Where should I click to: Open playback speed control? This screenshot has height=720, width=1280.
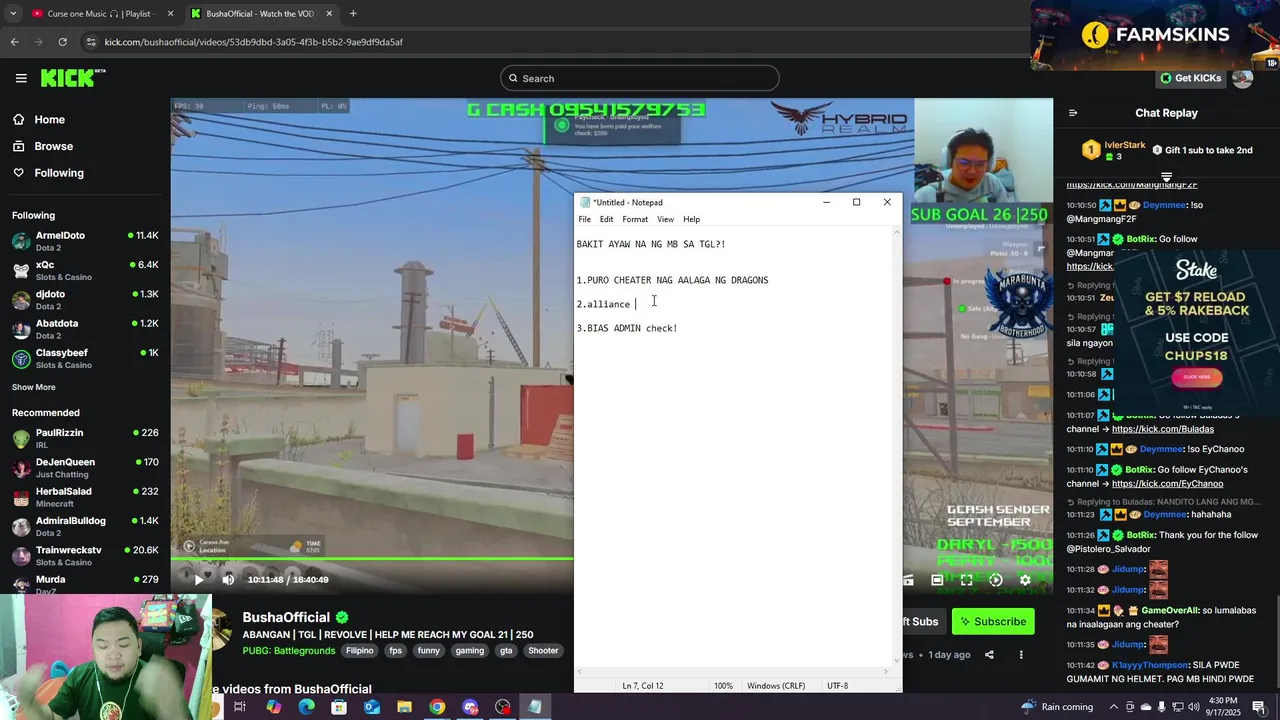coord(996,580)
